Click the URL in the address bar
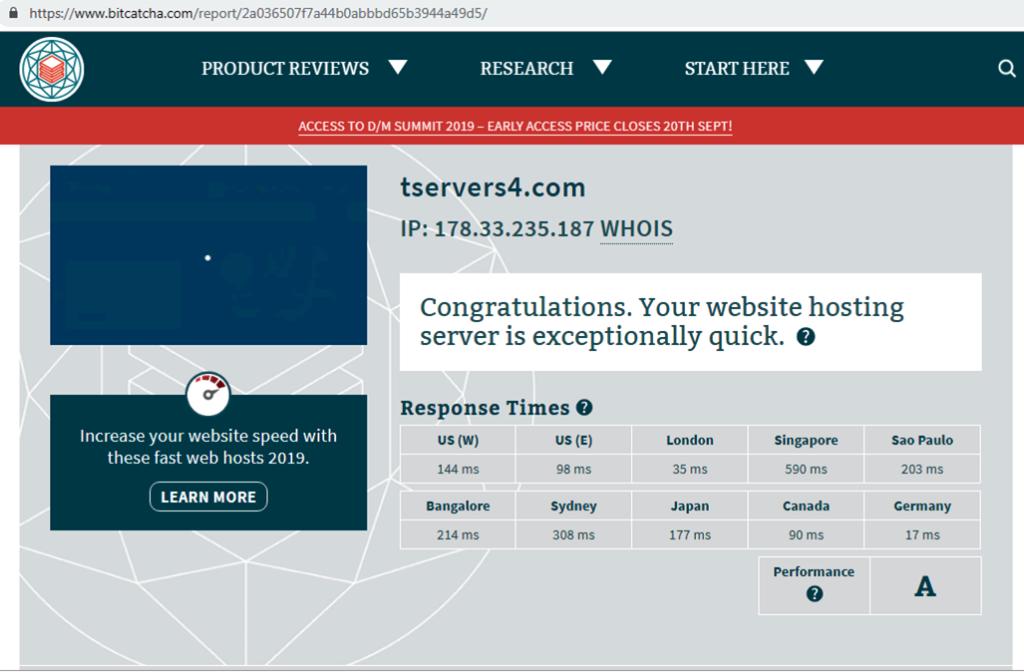Viewport: 1024px width, 672px height. tap(258, 13)
